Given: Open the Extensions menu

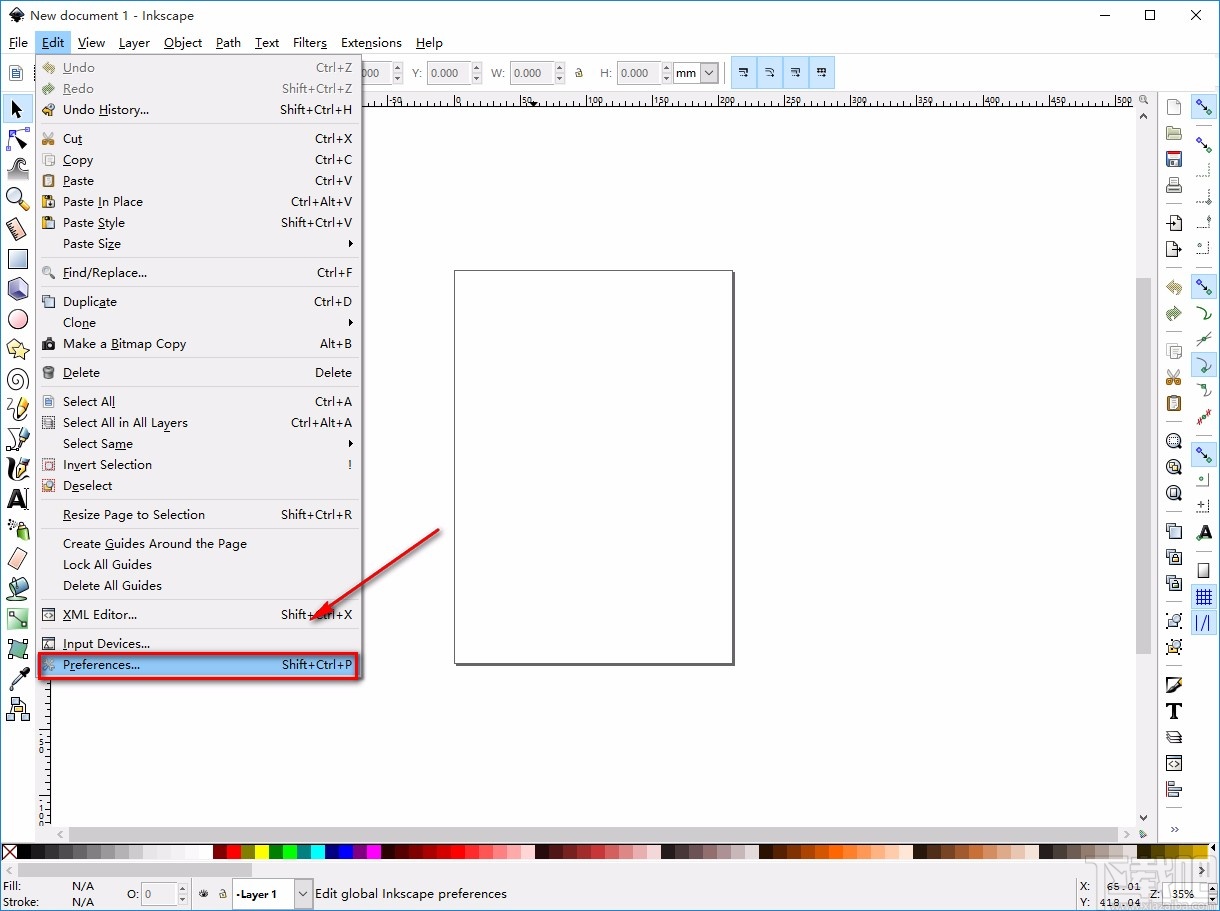Looking at the screenshot, I should [371, 43].
